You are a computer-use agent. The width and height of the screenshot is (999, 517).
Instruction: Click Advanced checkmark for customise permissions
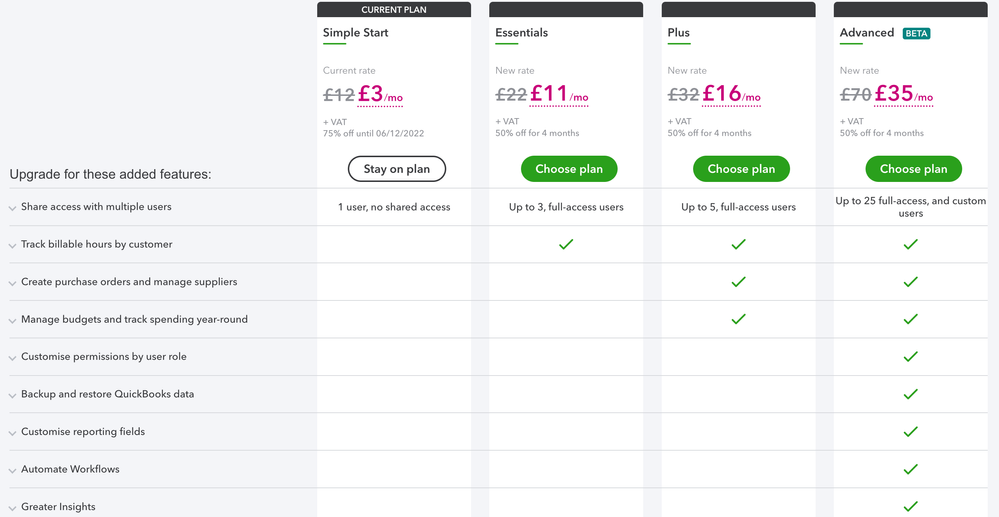pos(910,357)
